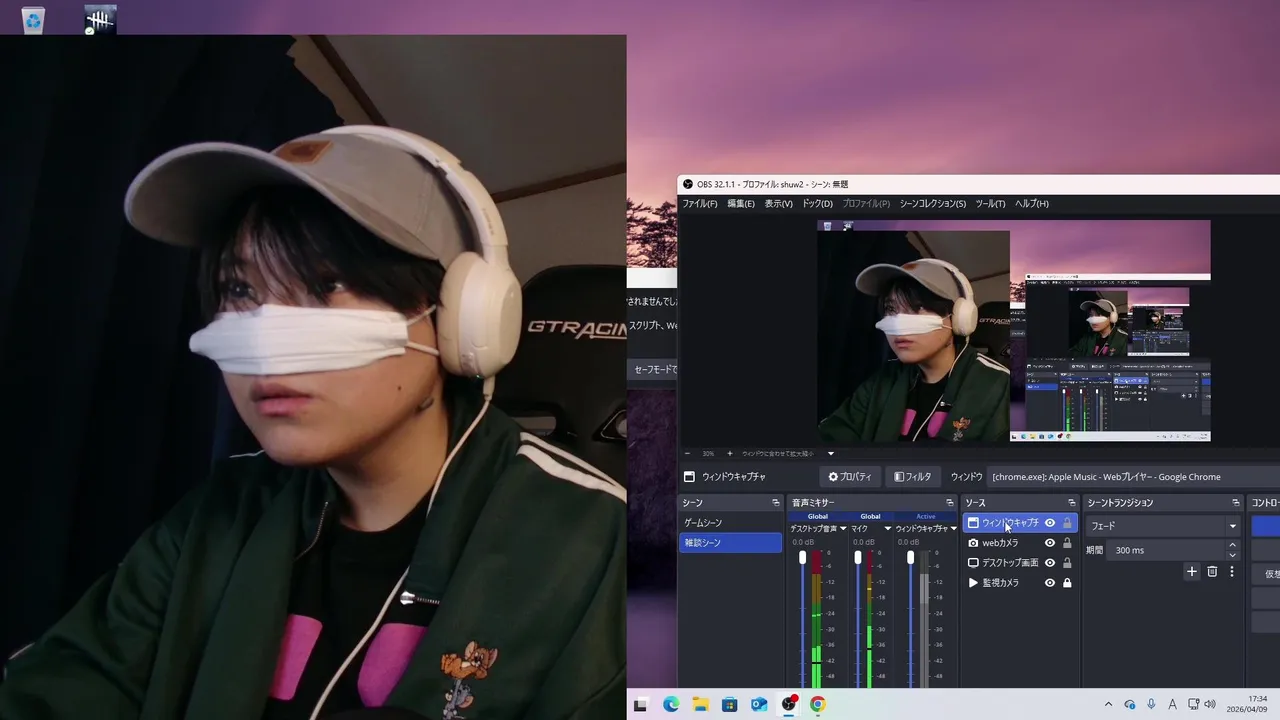Select the ウィンドウキャプチャ source row
The width and height of the screenshot is (1280, 720).
(1020, 523)
